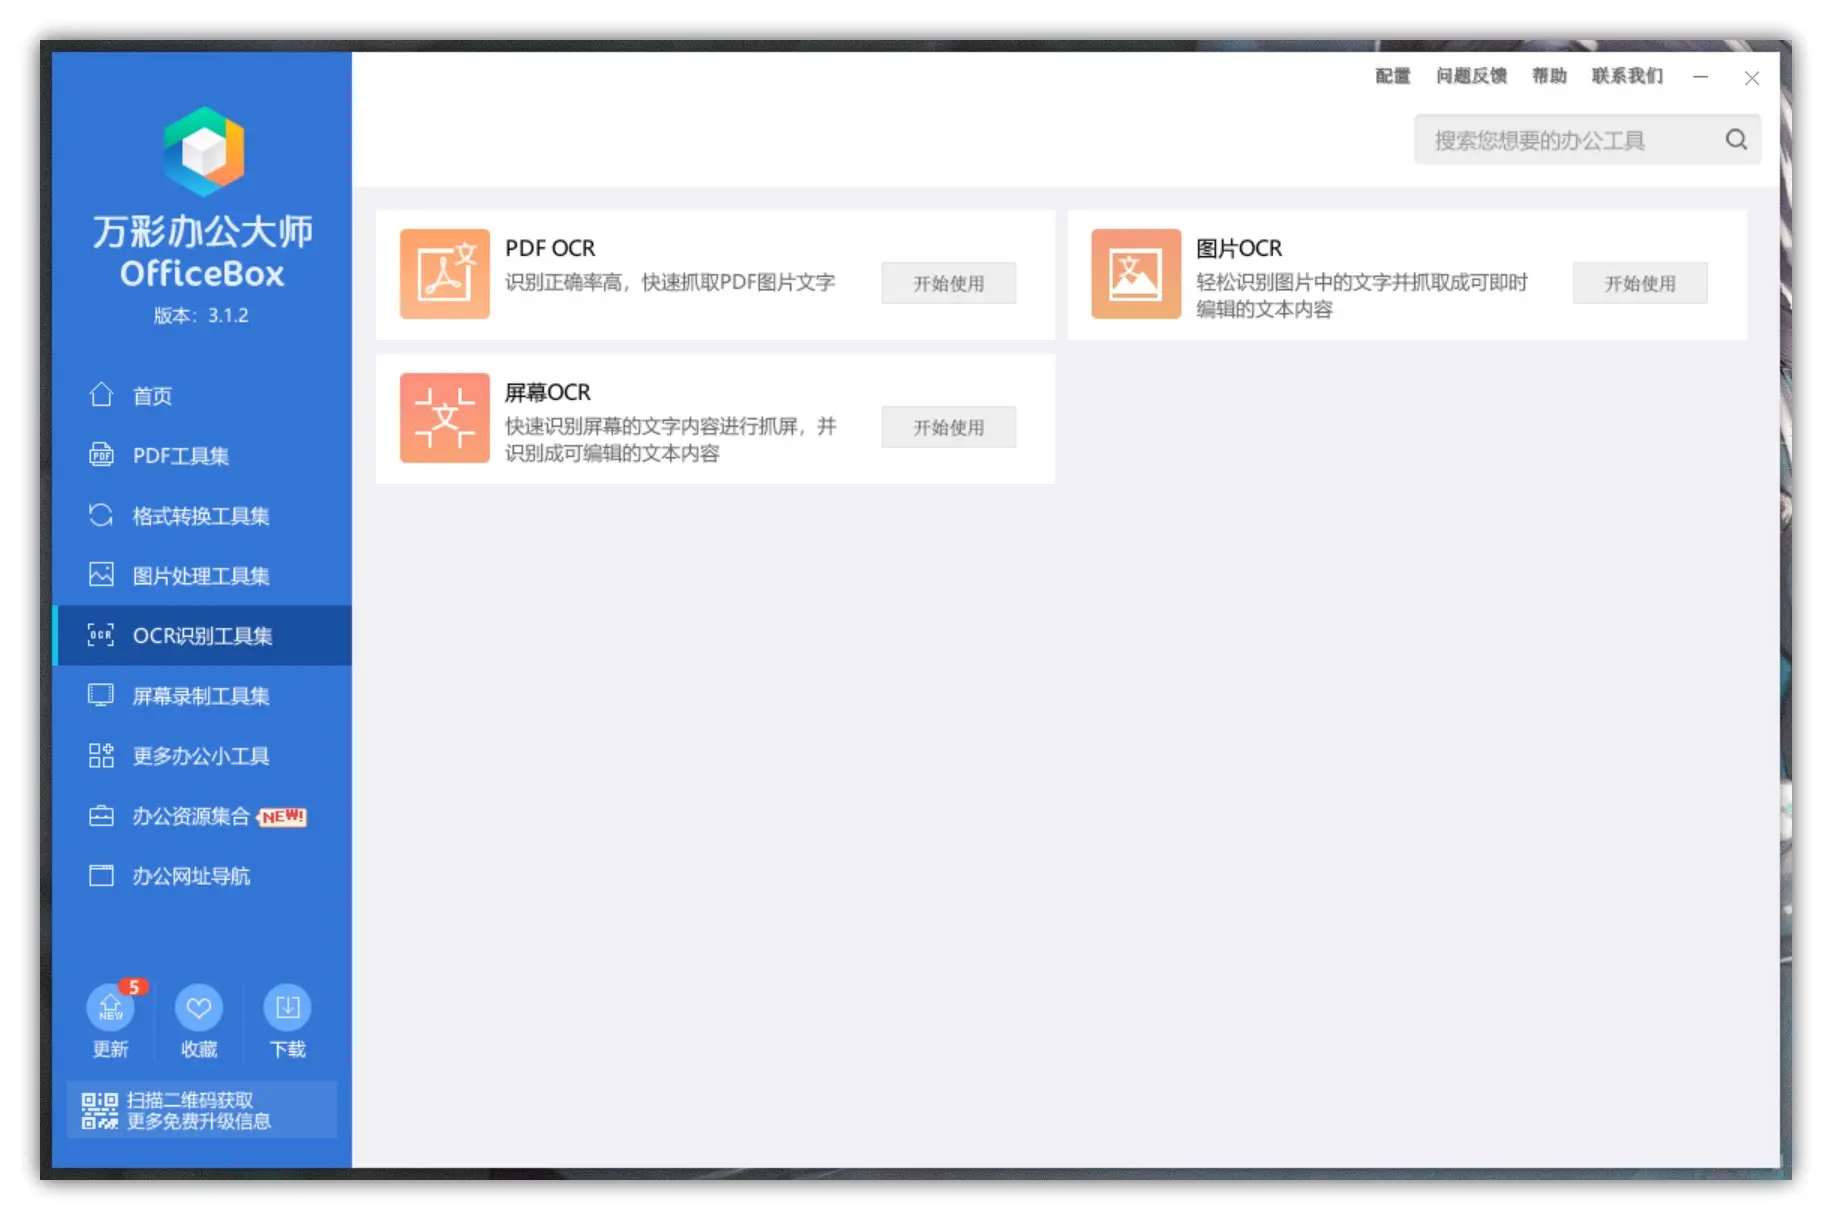Start PDF OCR with 开始使用 button

pyautogui.click(x=948, y=283)
